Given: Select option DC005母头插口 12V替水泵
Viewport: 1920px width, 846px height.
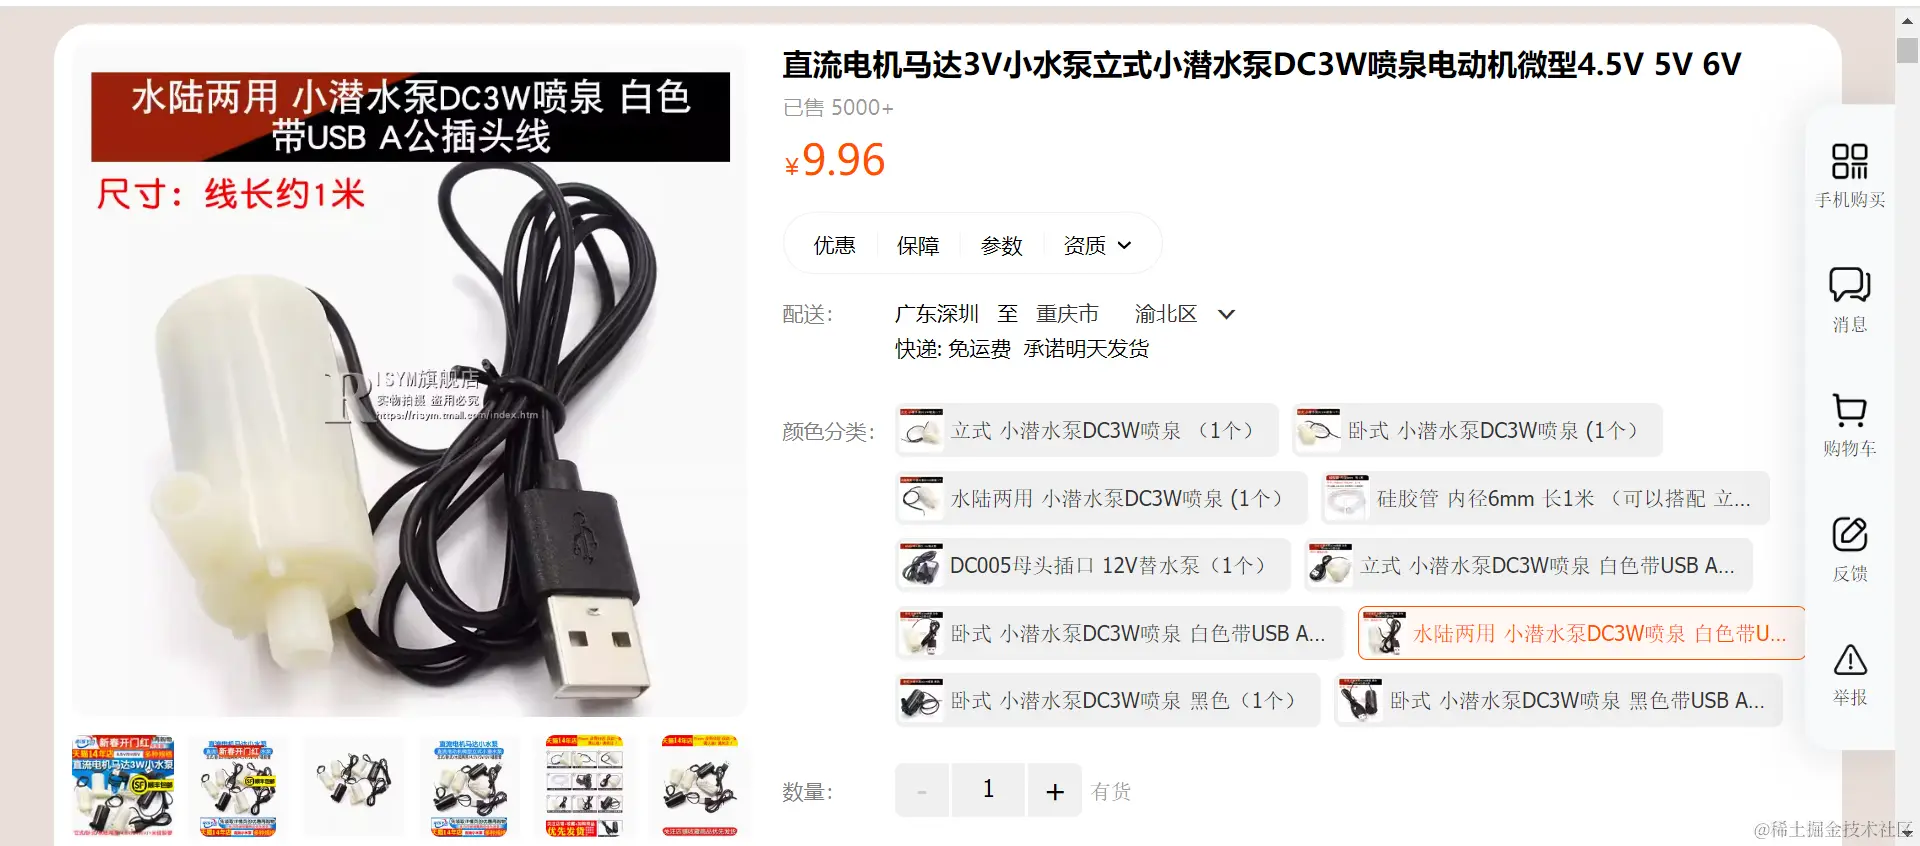Looking at the screenshot, I should click(1095, 566).
